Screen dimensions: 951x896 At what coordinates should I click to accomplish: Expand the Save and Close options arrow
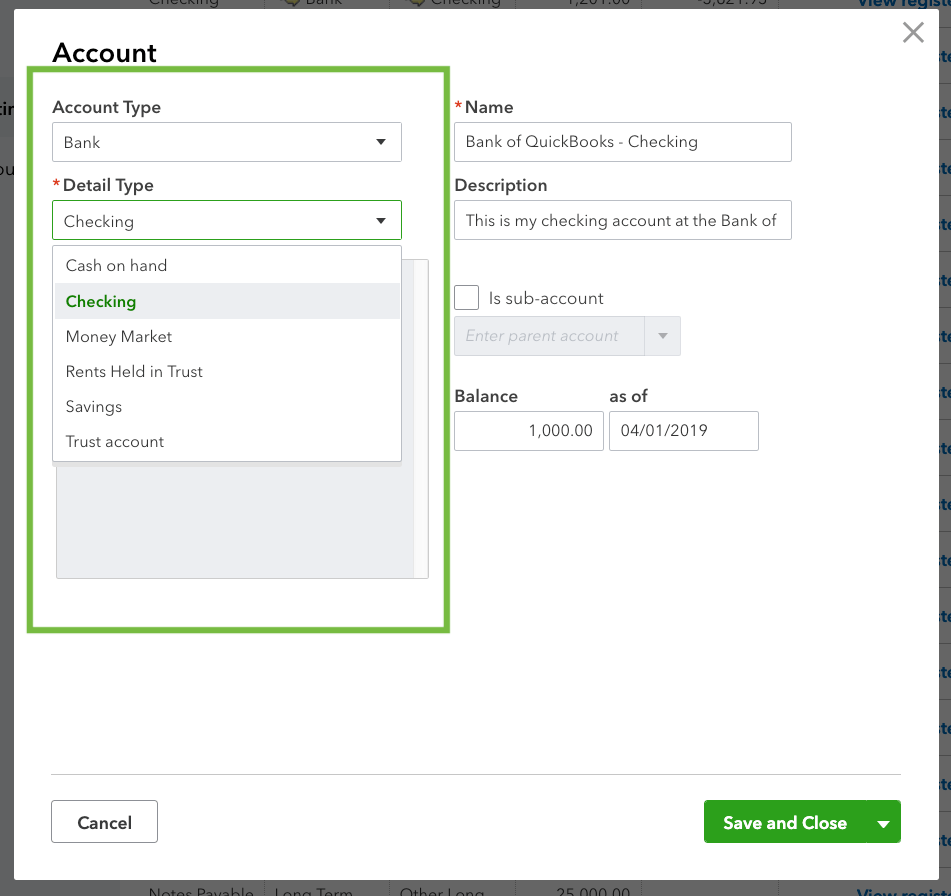click(x=884, y=822)
